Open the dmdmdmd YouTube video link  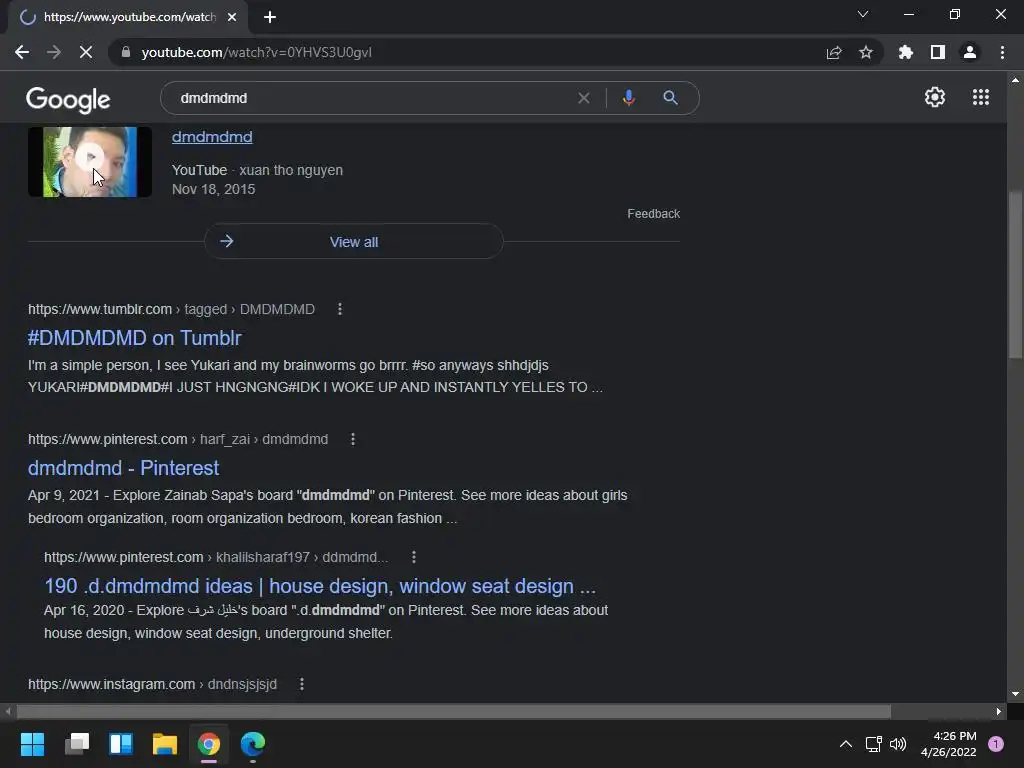[212, 136]
